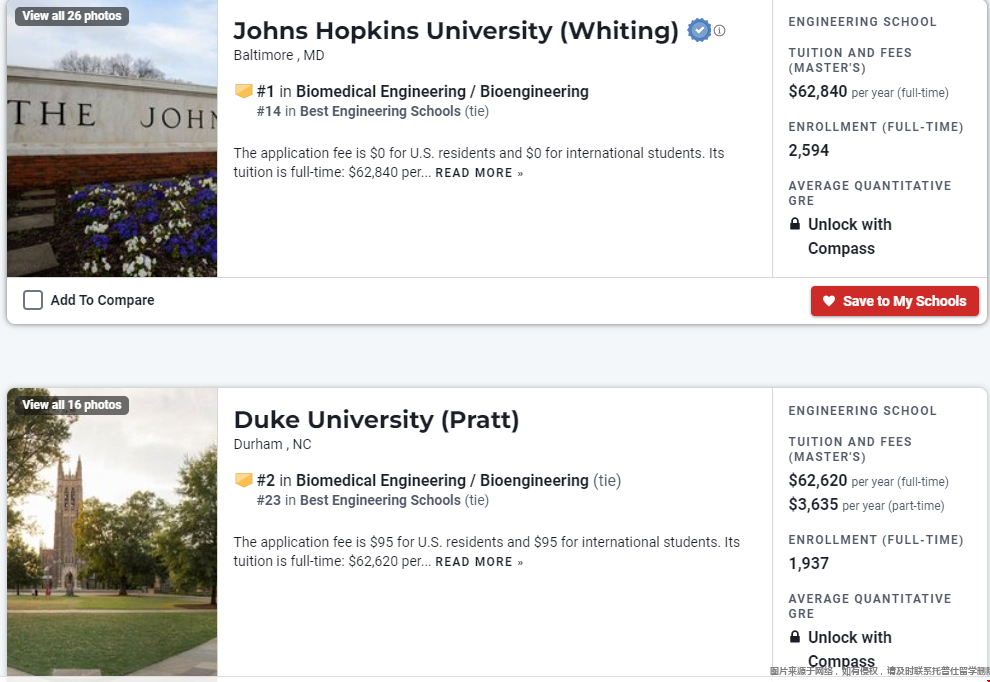This screenshot has width=990, height=682.
Task: Click Unlock with Compass for Johns Hopkins GRE
Action: pos(849,237)
